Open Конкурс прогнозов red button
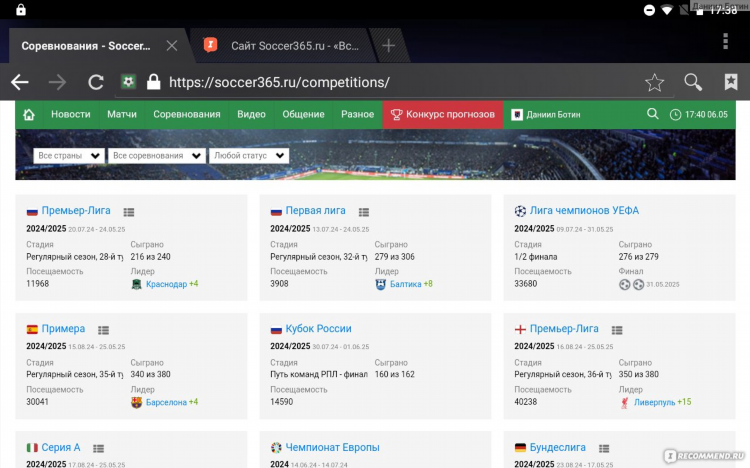 tap(442, 114)
